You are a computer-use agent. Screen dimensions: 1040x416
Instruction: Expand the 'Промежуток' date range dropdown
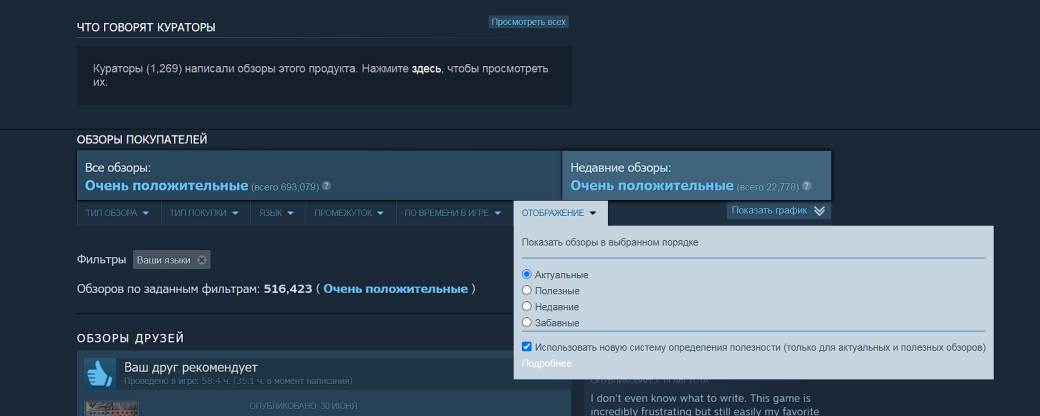(x=350, y=213)
